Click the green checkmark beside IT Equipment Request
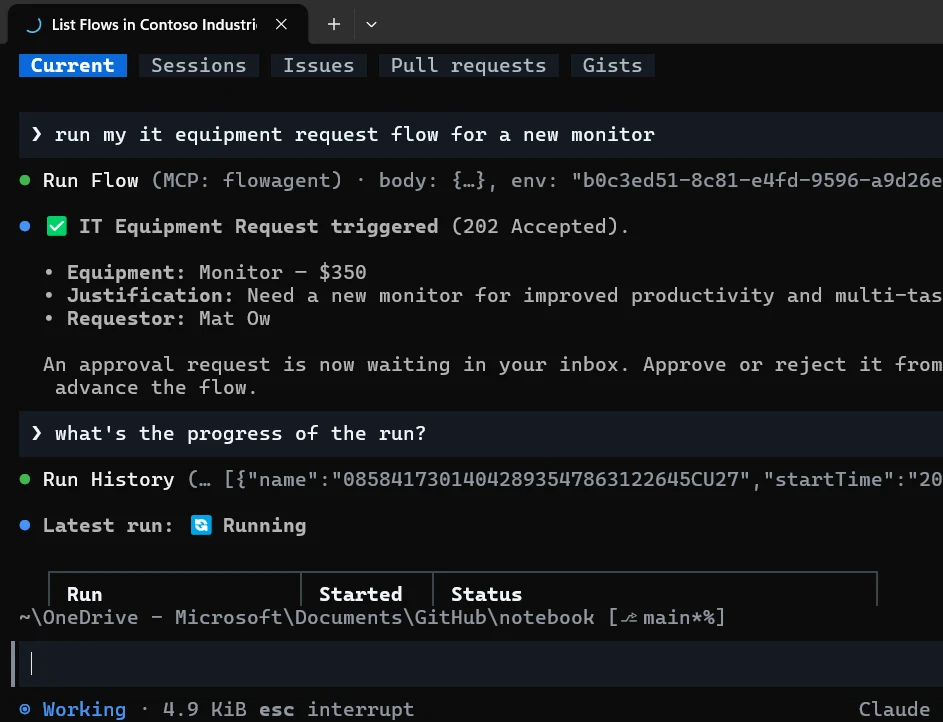943x722 pixels. pos(57,227)
